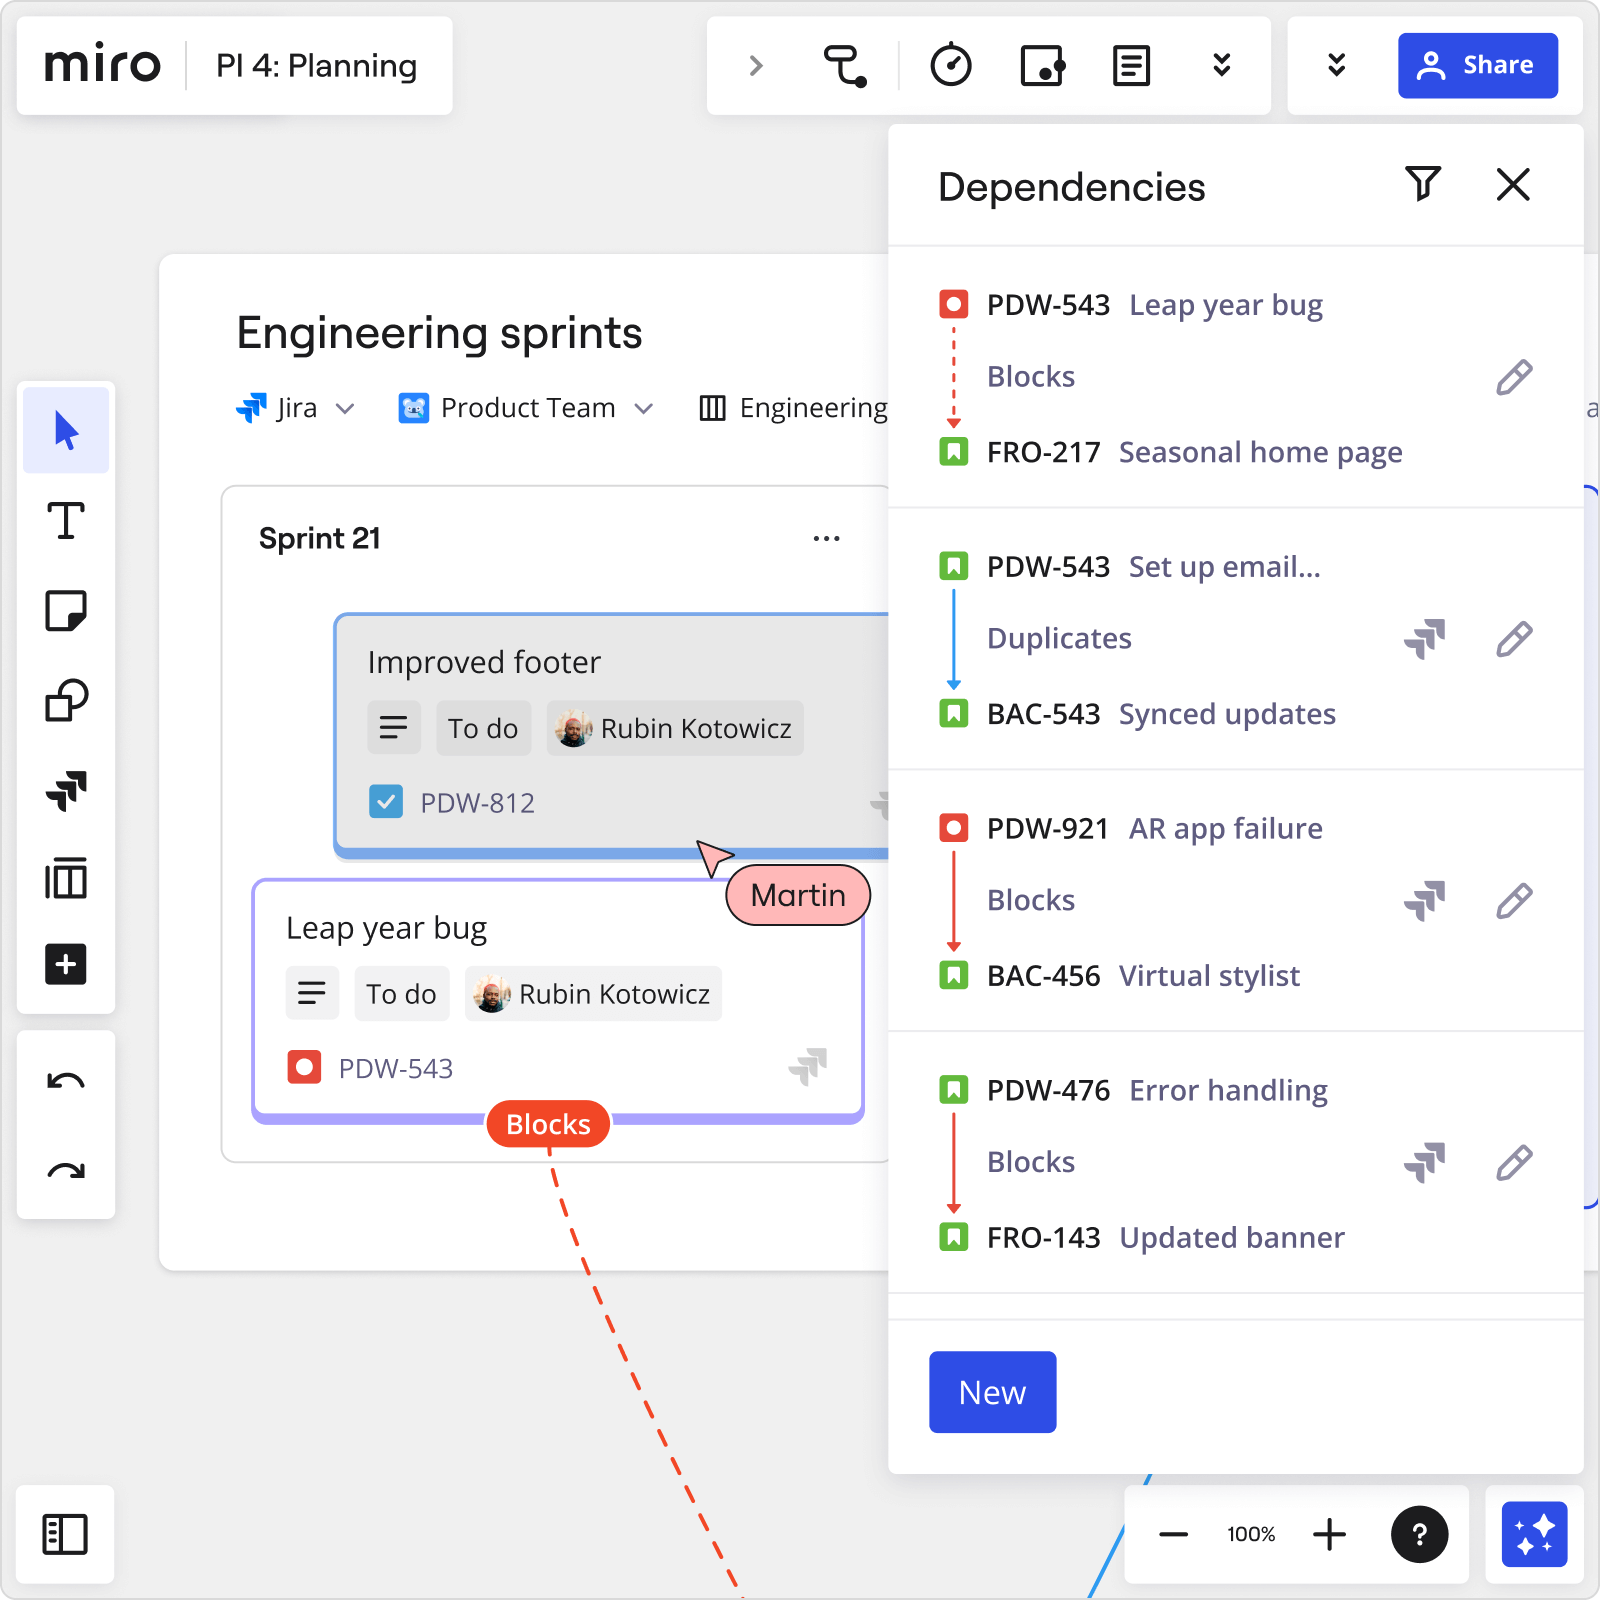The width and height of the screenshot is (1600, 1600).
Task: Open more apps plus button
Action: tap(66, 964)
